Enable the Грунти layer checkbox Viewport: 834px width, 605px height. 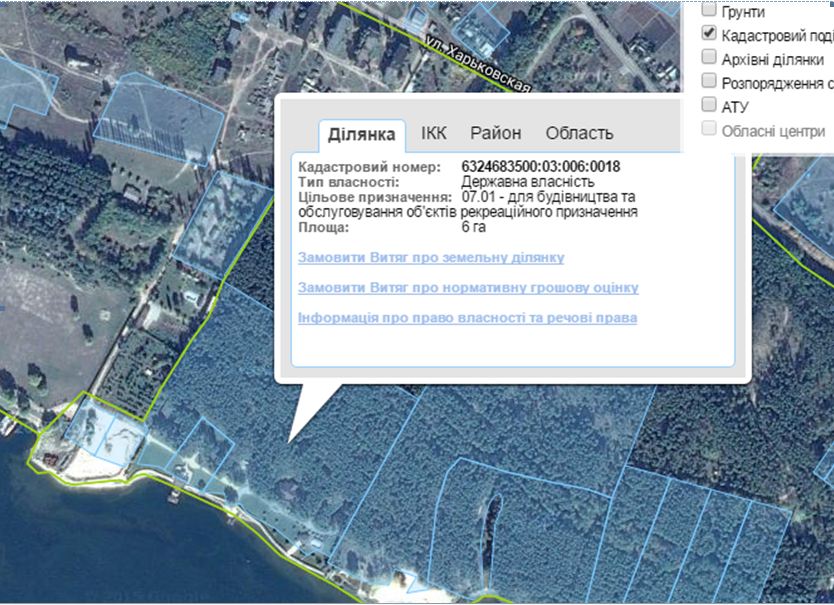point(709,11)
